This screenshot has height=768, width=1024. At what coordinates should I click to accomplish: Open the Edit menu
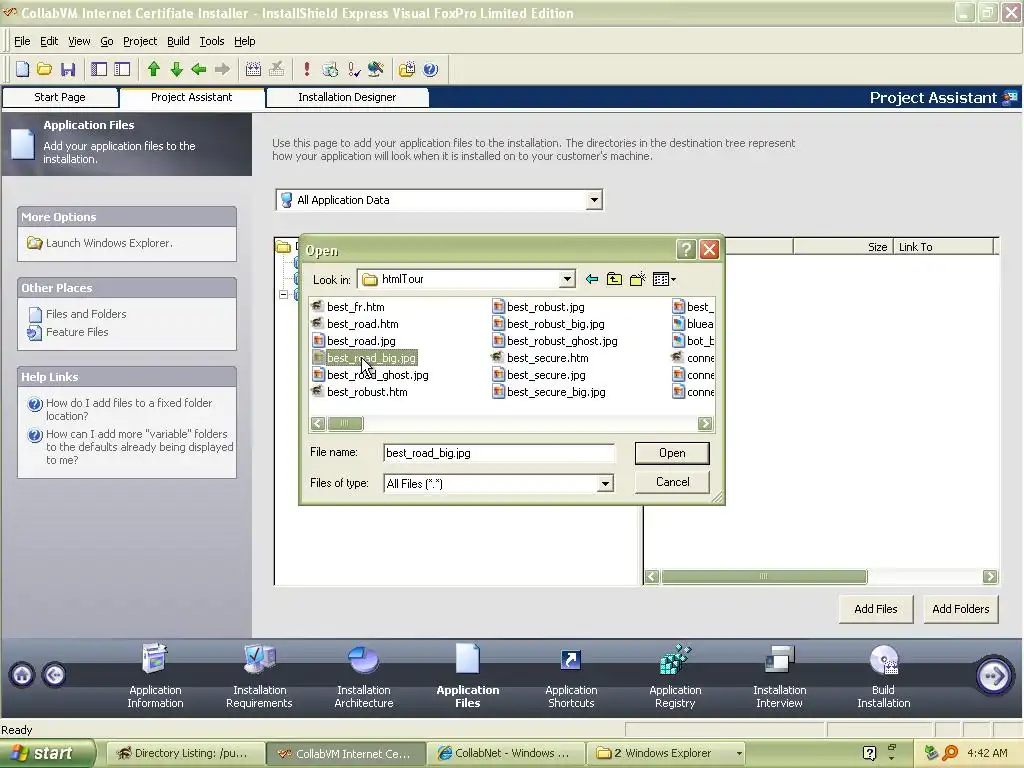49,41
